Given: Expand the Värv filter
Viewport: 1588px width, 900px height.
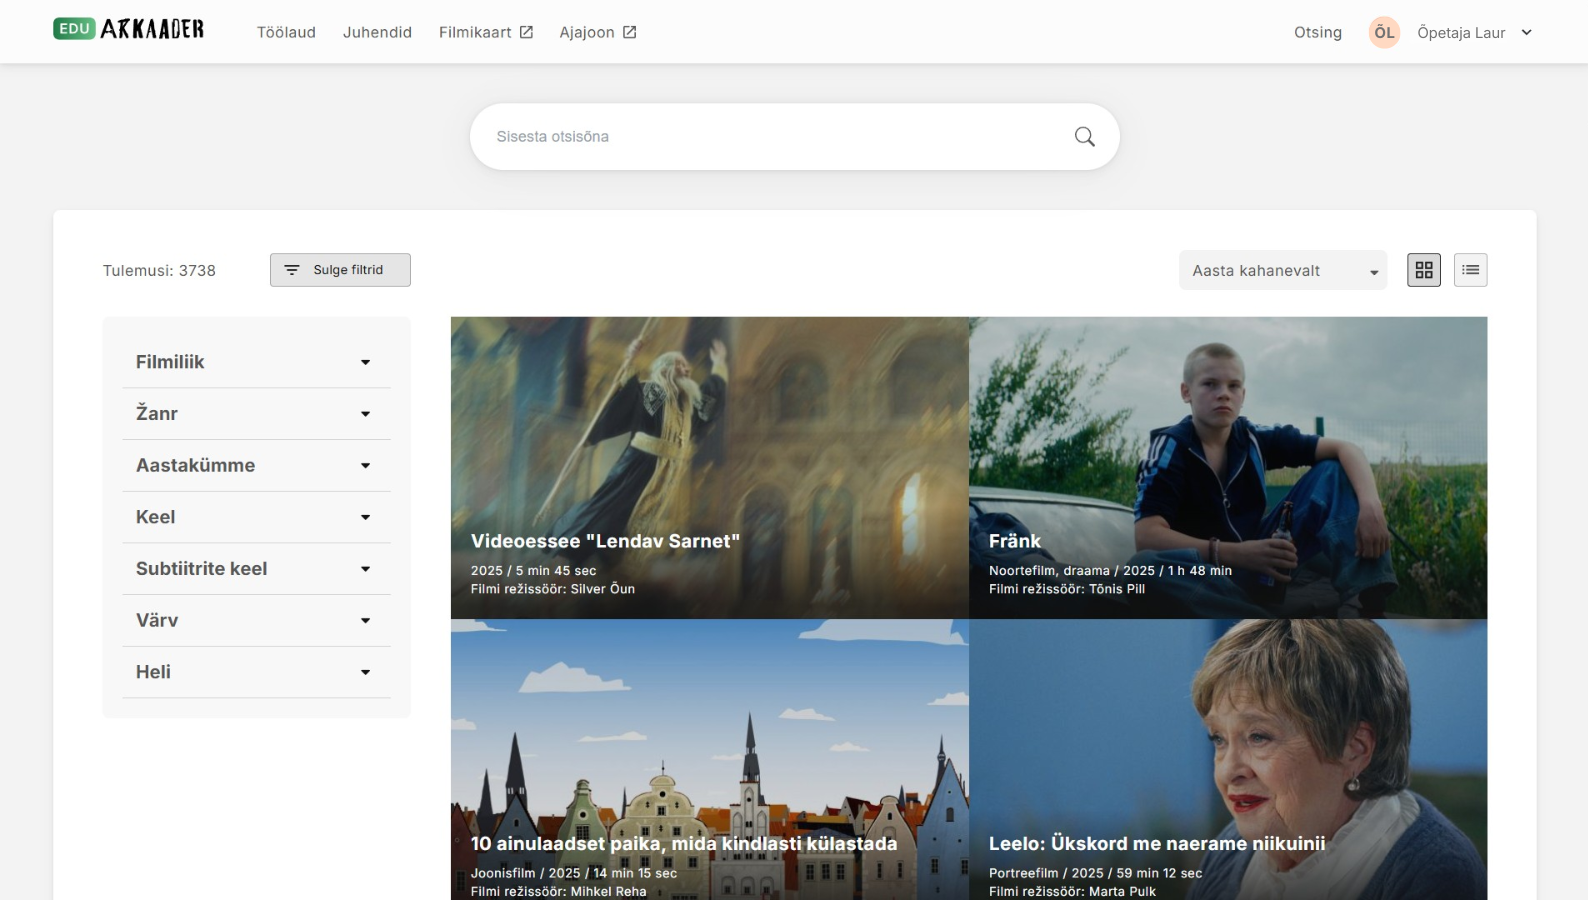Looking at the screenshot, I should click(255, 621).
